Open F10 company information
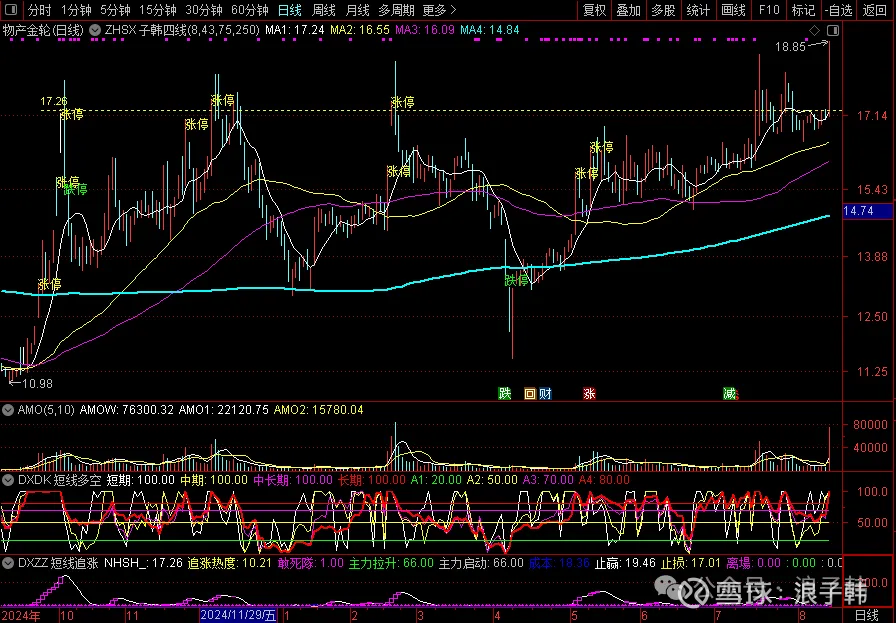 (769, 10)
